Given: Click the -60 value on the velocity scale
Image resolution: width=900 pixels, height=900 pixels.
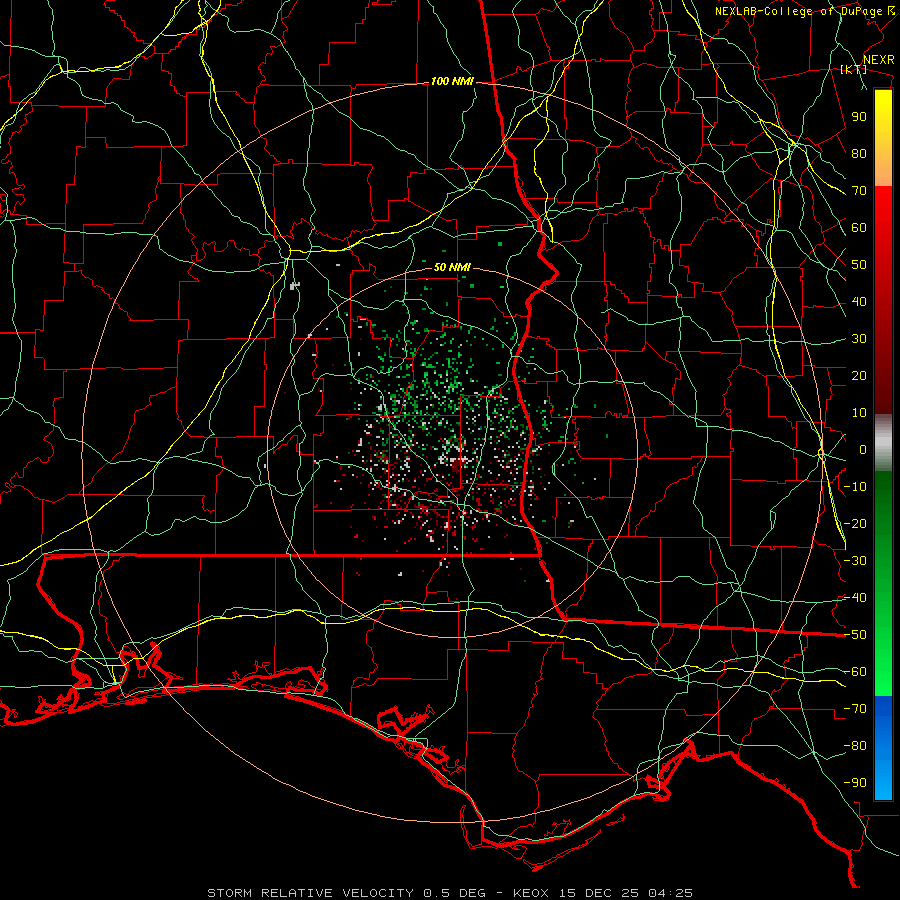Looking at the screenshot, I should [855, 672].
